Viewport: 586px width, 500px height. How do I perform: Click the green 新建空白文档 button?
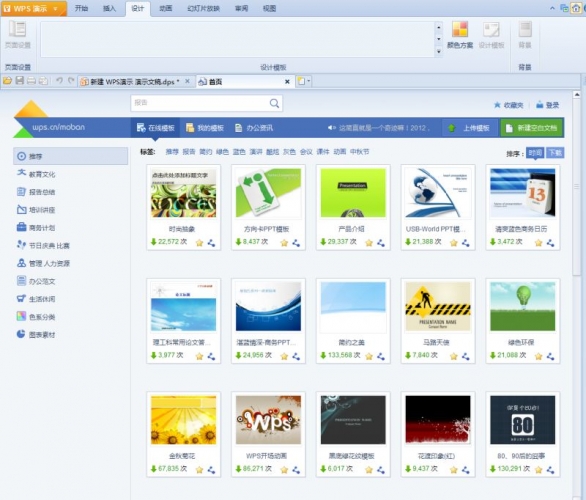532,128
